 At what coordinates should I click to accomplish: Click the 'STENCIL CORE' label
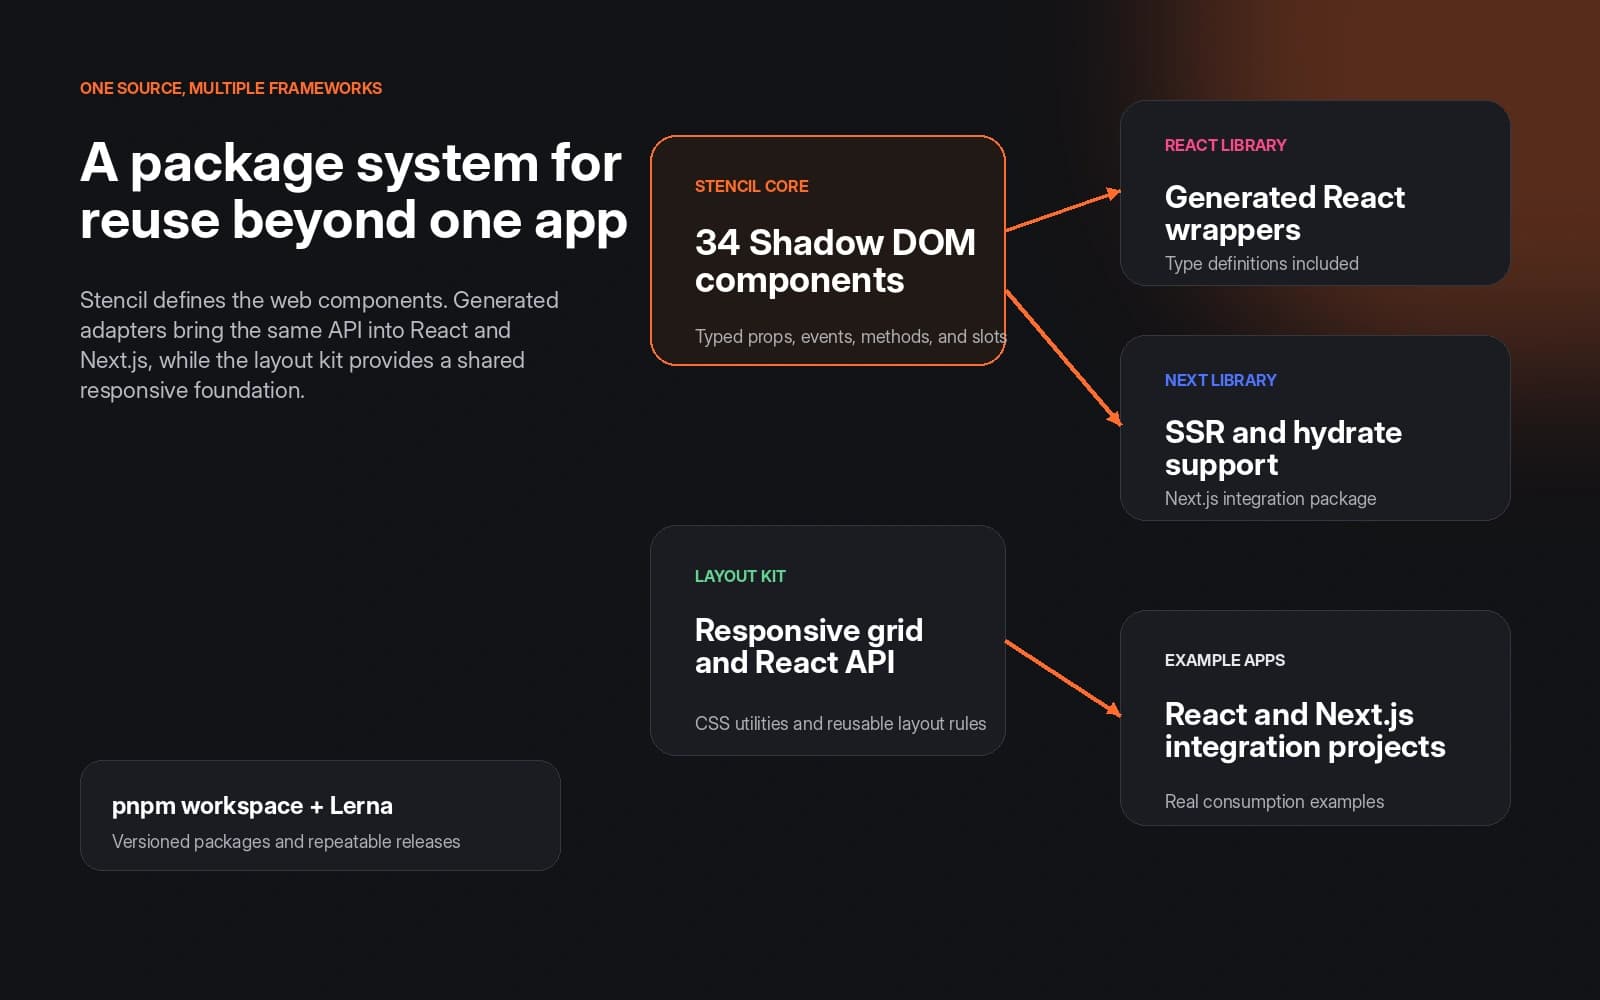coord(752,186)
